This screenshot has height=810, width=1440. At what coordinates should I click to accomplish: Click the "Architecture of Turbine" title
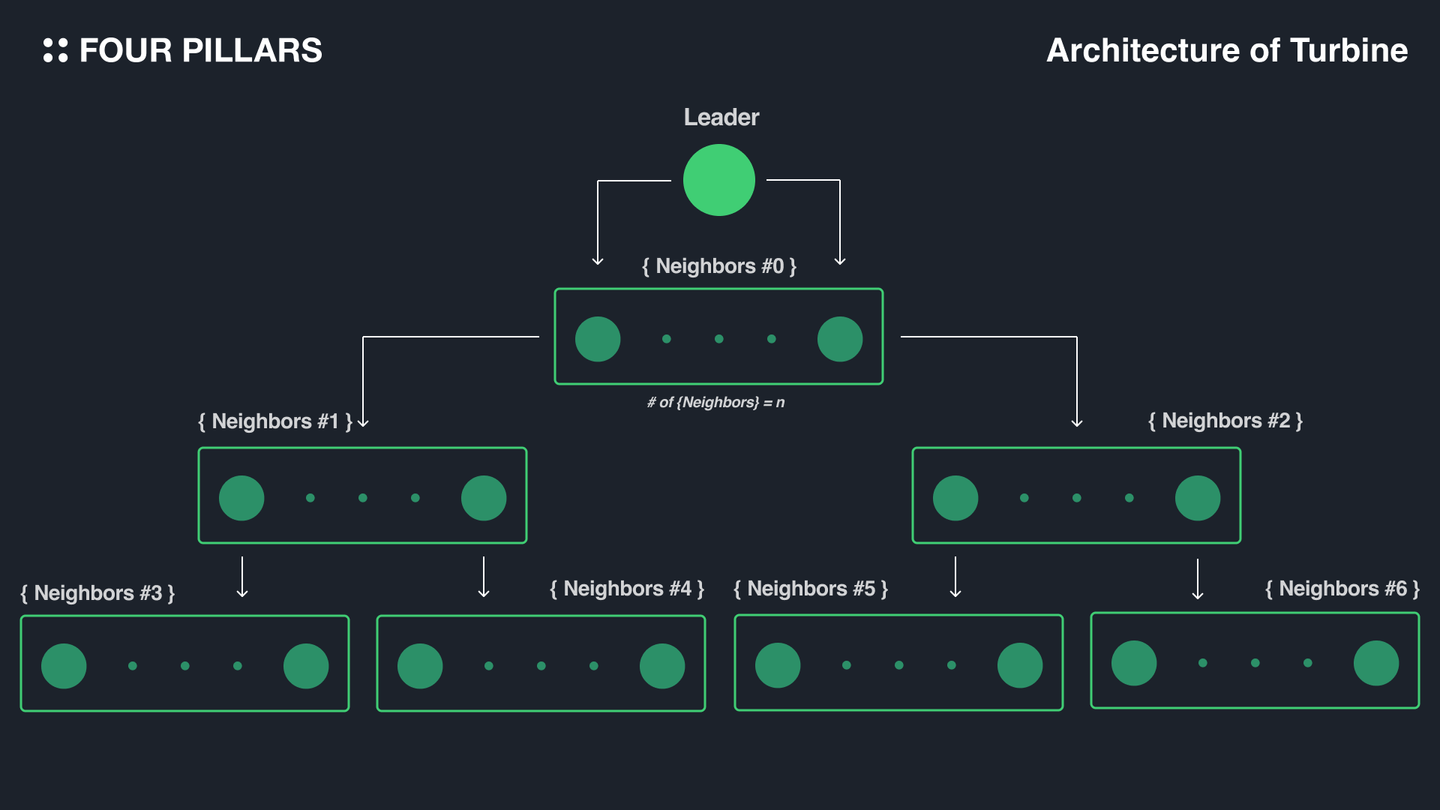[1227, 50]
